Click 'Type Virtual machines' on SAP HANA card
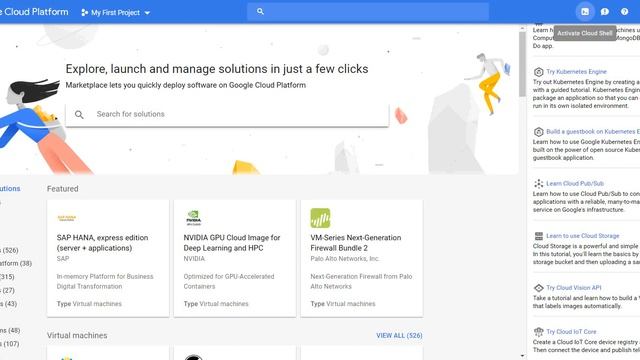The width and height of the screenshot is (640, 360). [89, 304]
